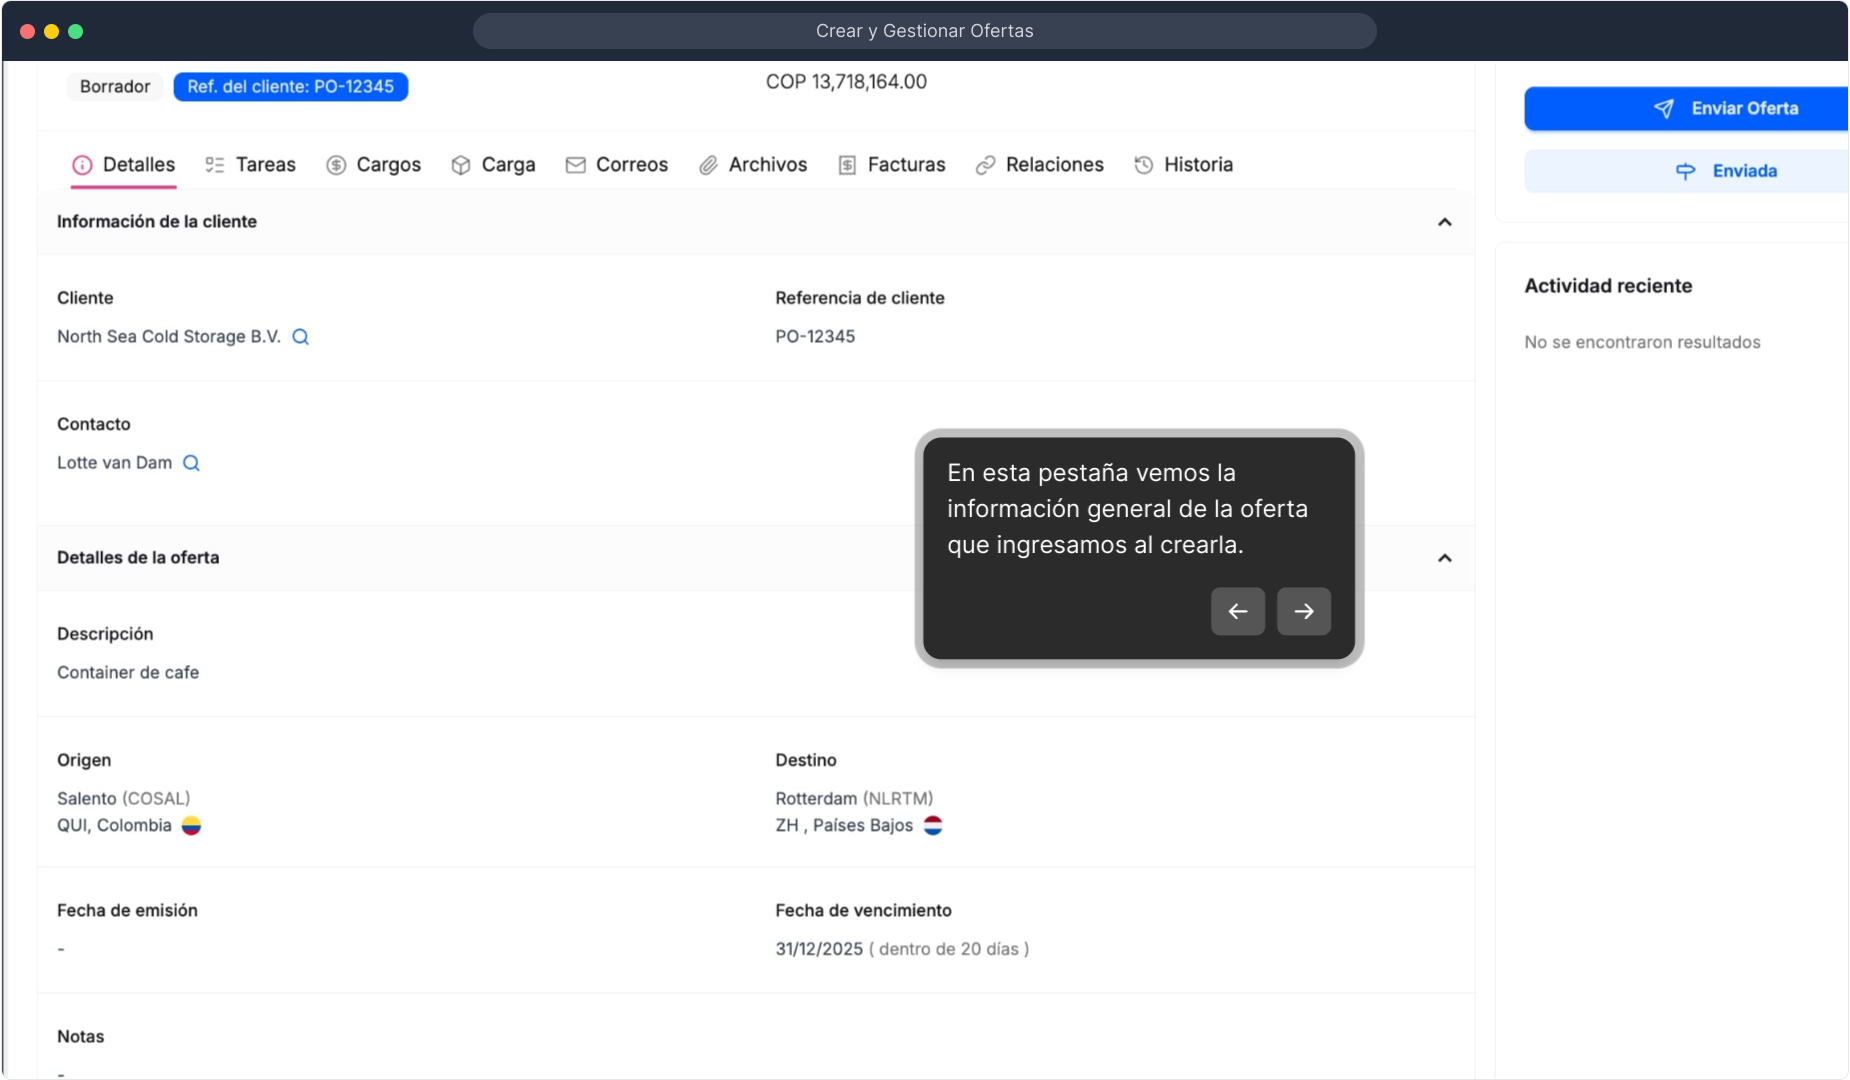Go to next tour step with right arrow

pyautogui.click(x=1303, y=611)
